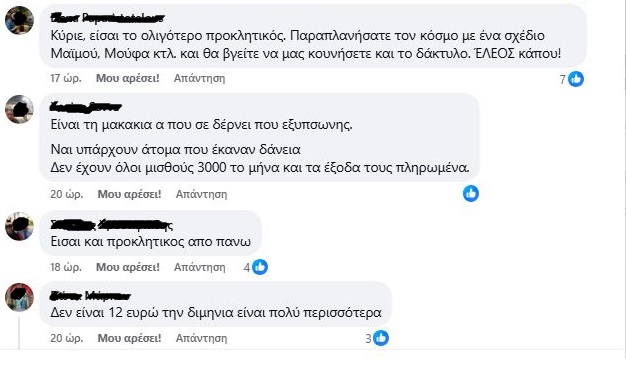
Task: Open the '17 ώρ.' timestamp link
Action: click(66, 78)
